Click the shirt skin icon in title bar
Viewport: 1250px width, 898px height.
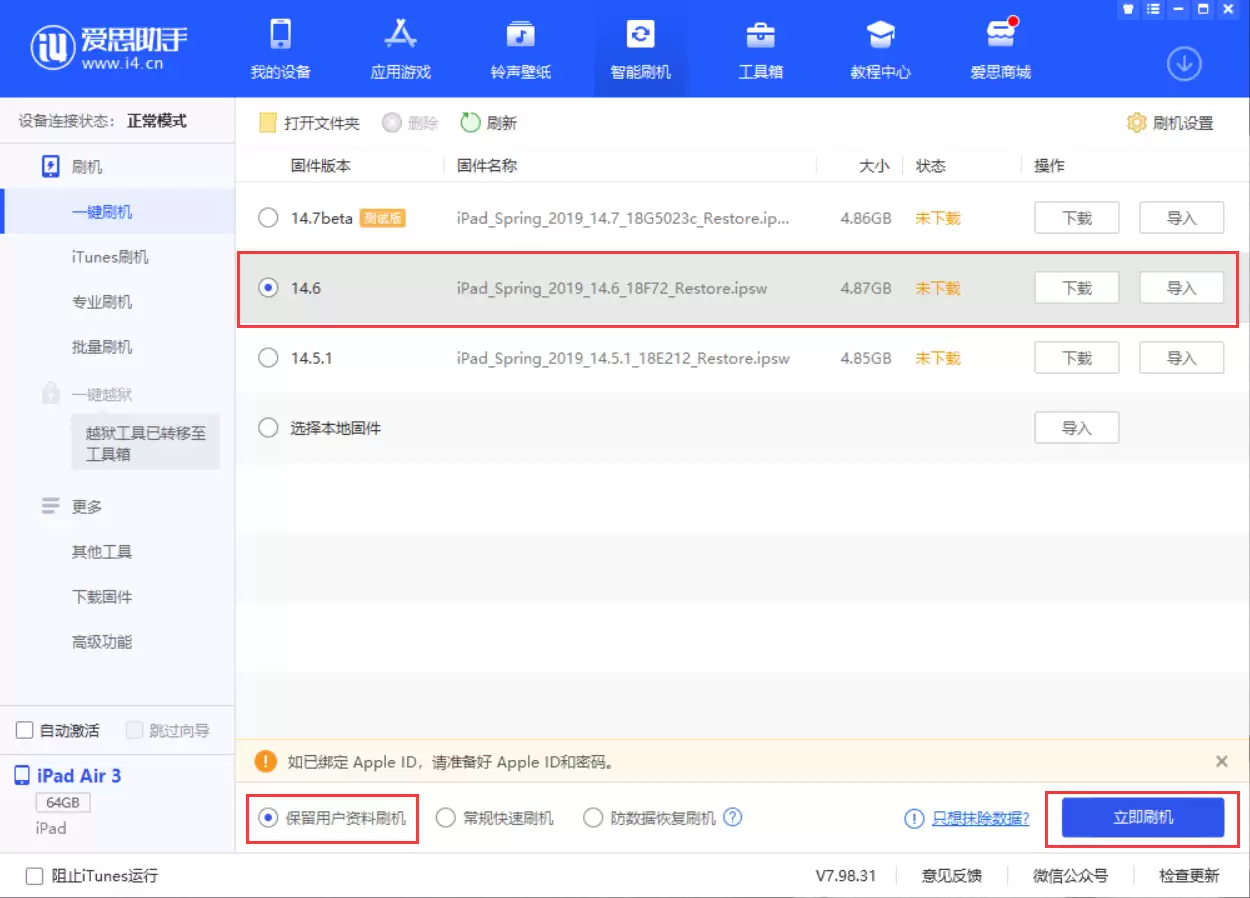[1129, 9]
